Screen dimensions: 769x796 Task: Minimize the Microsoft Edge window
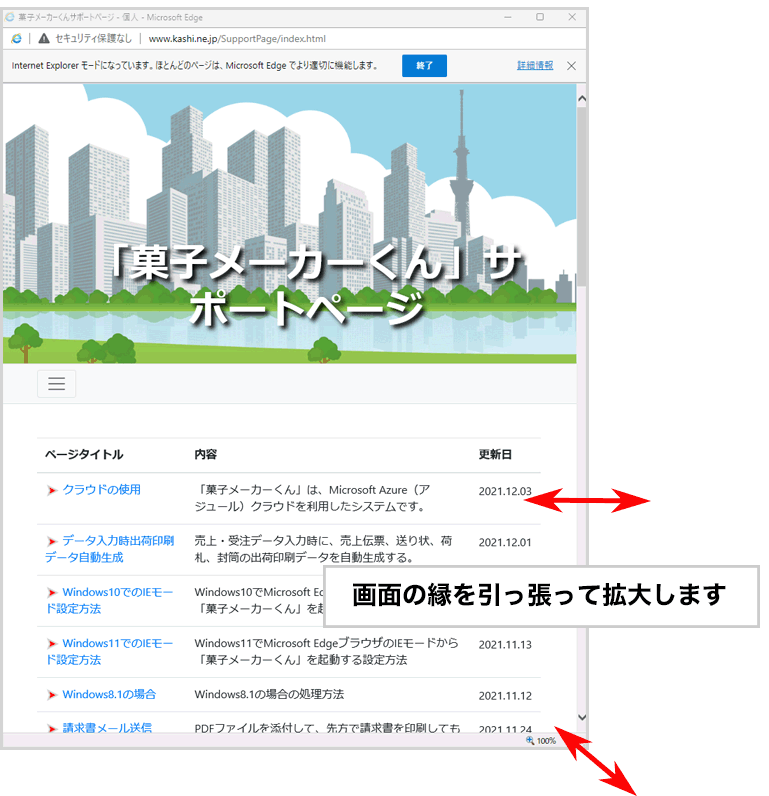[x=508, y=17]
